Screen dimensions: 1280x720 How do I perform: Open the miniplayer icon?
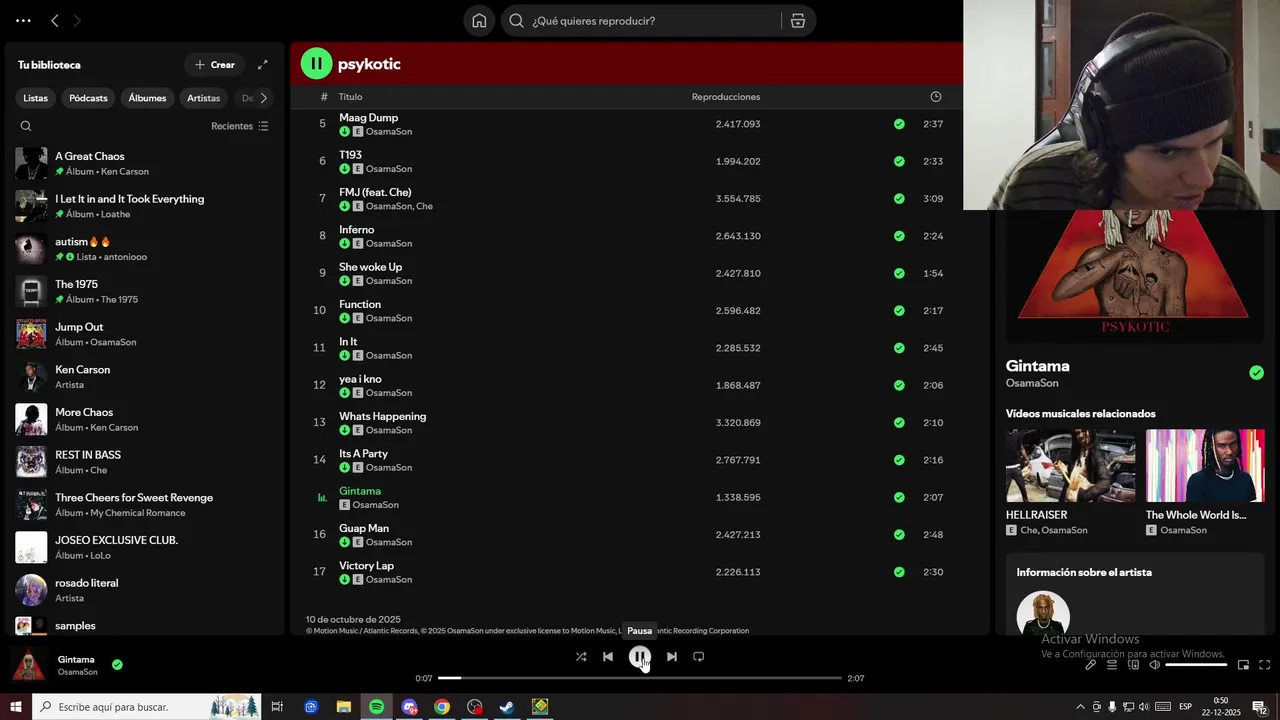[1244, 665]
